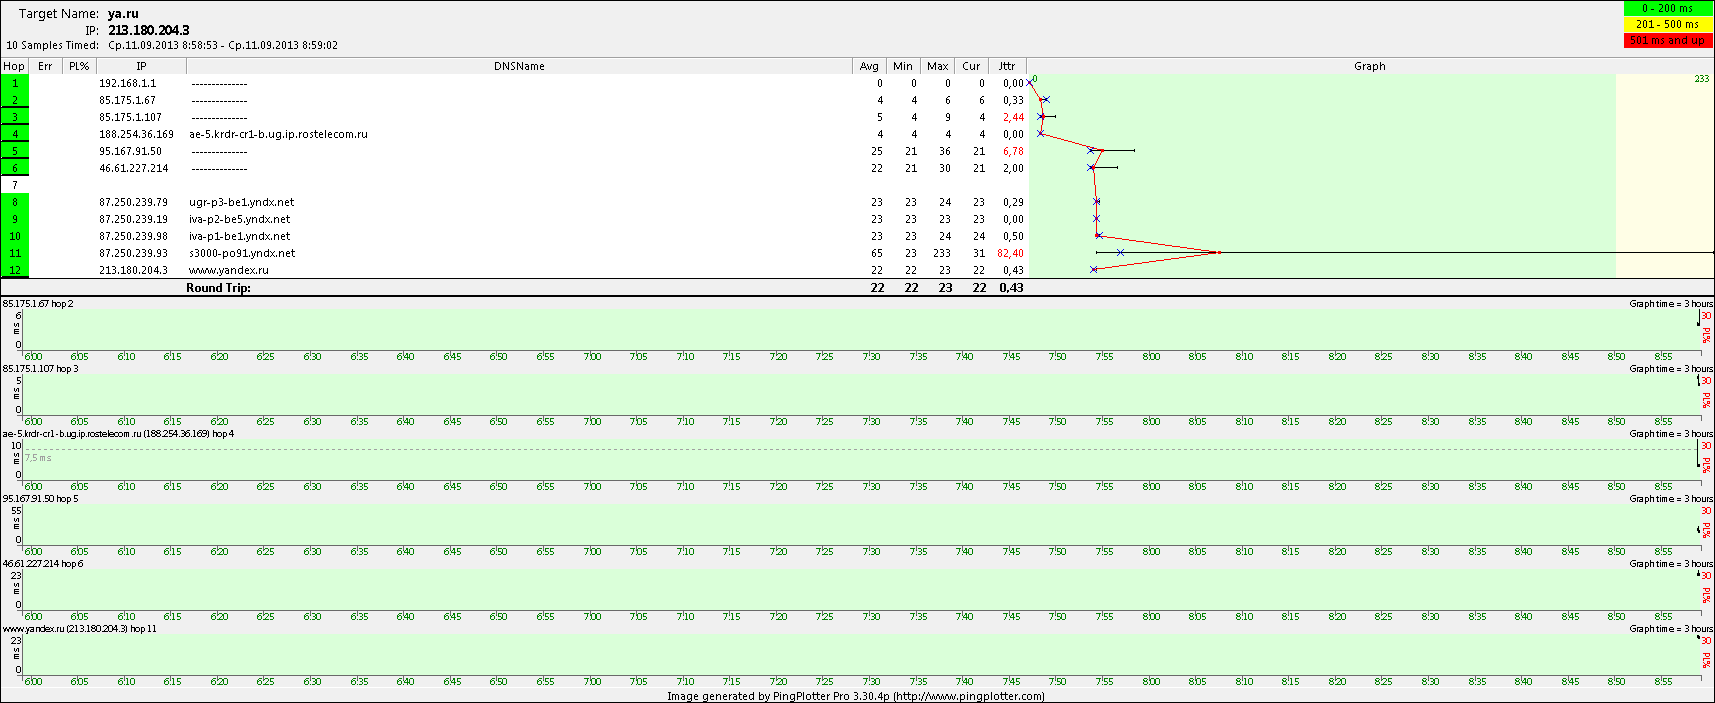Select the green hop 12 indicator box
Screen dimensions: 1715x703
(15, 270)
